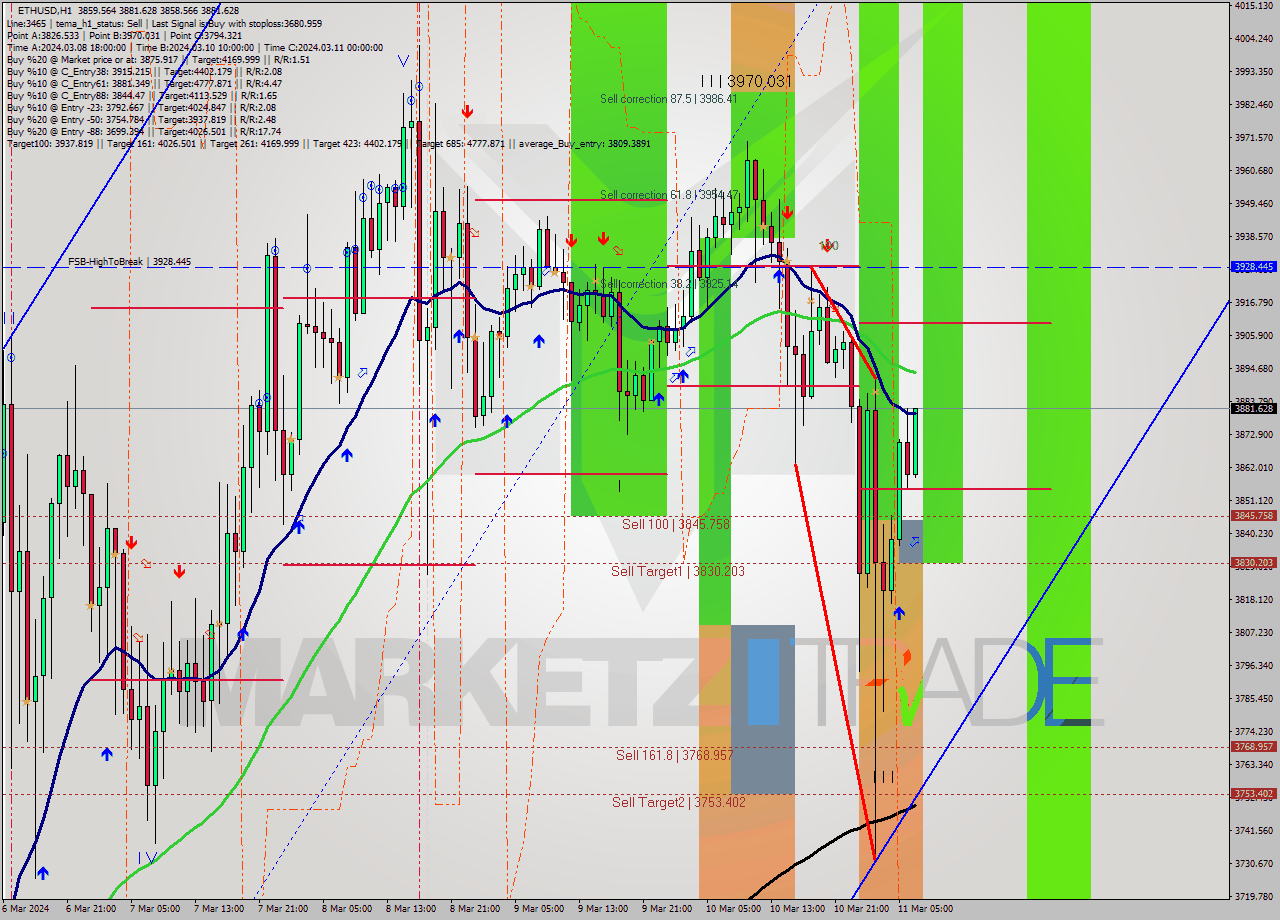Click the '6 Mar 2024' time axis label

point(25,909)
